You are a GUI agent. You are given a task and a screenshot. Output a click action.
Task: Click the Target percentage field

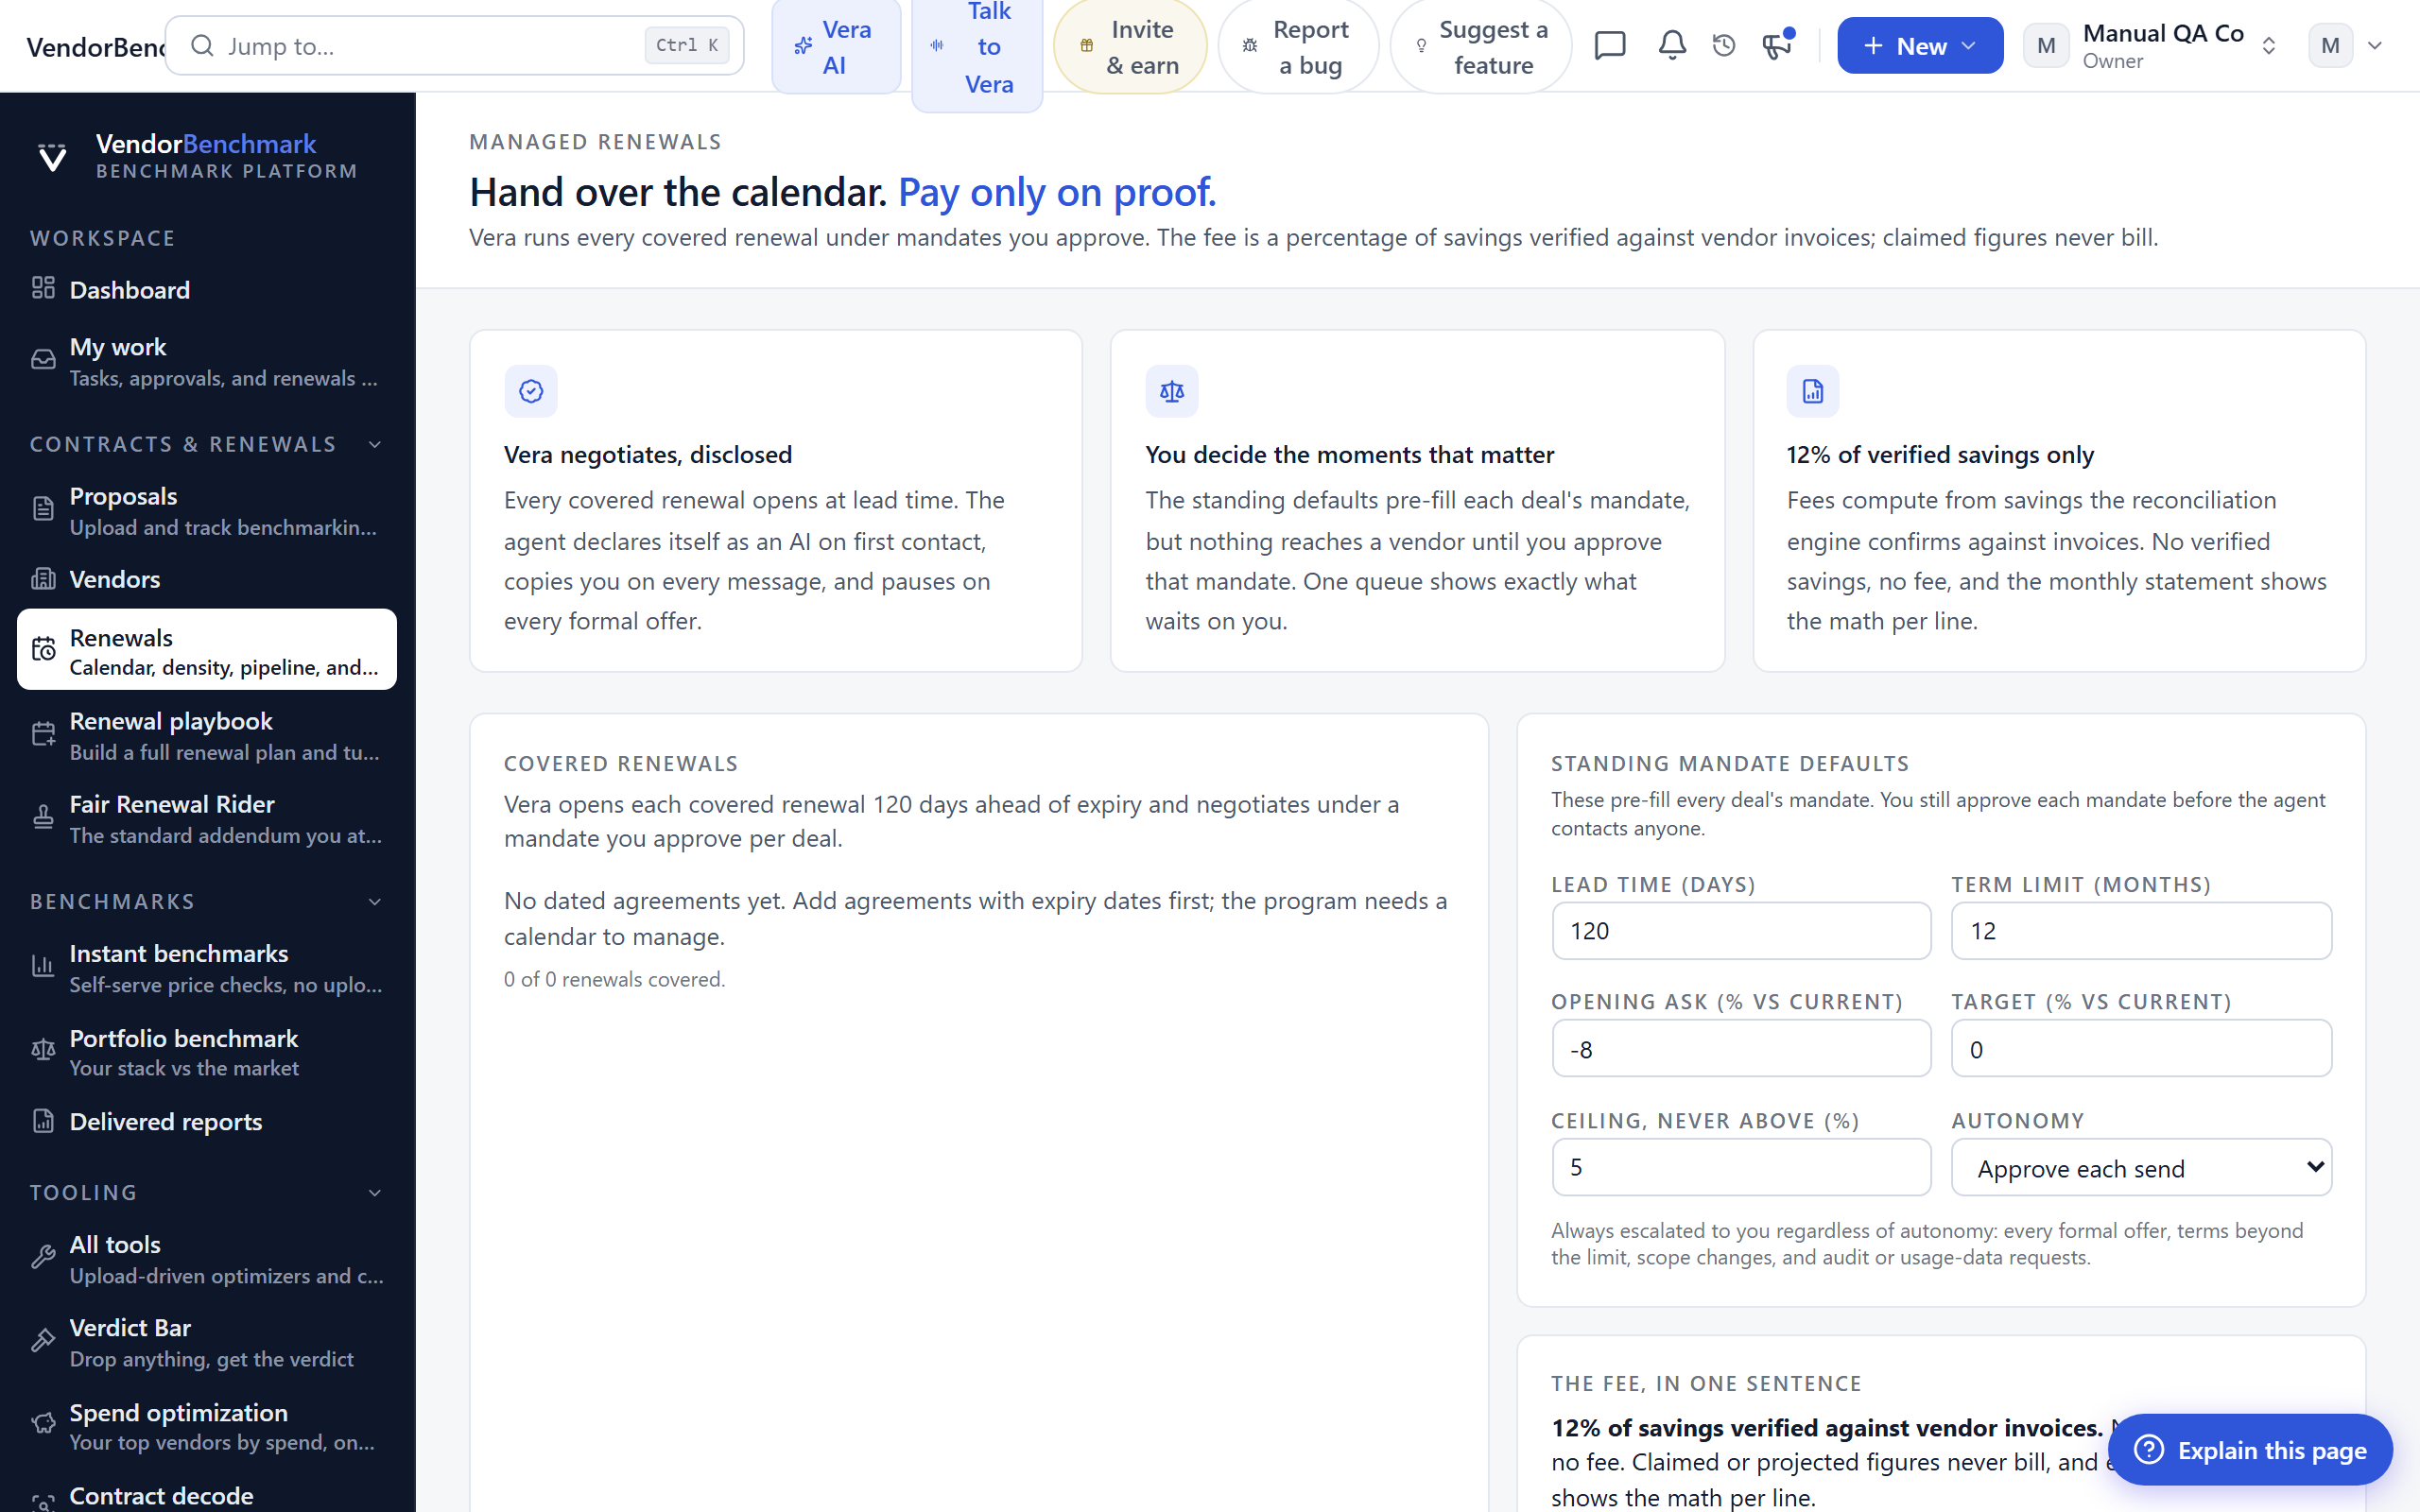2141,1049
